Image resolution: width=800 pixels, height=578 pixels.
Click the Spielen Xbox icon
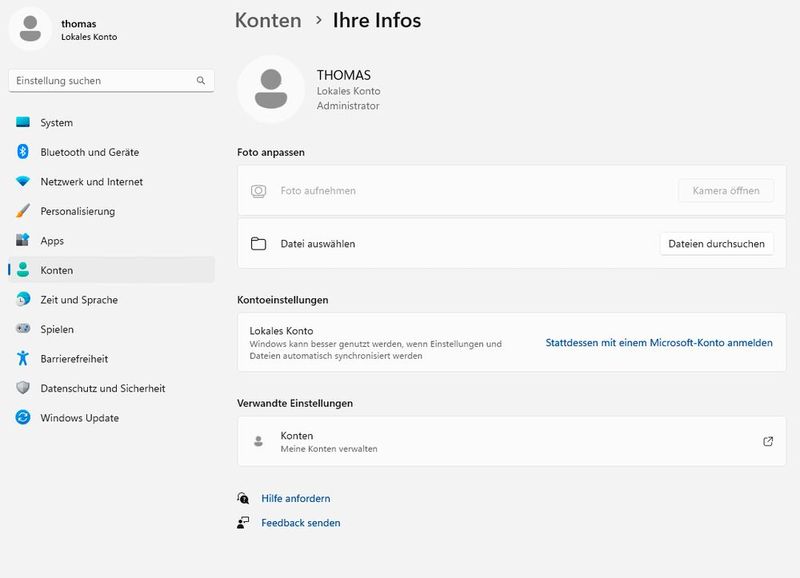(x=21, y=329)
